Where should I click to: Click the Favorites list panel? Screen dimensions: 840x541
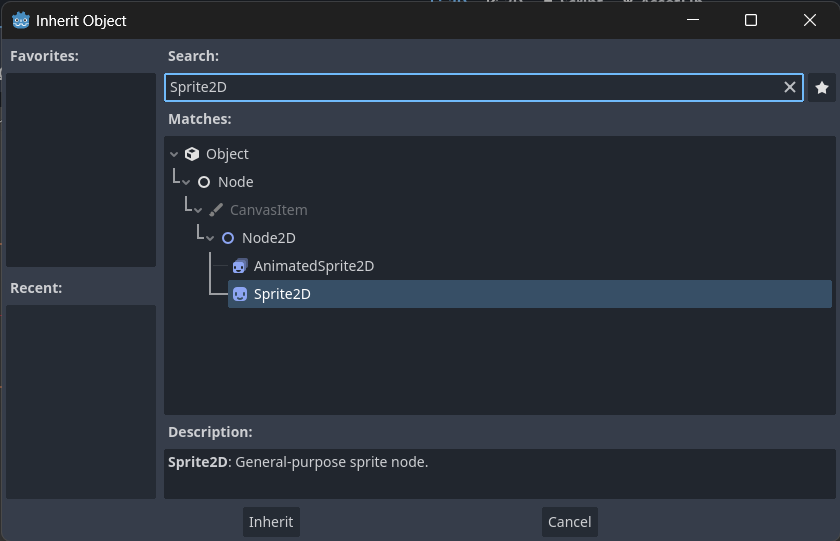(81, 170)
